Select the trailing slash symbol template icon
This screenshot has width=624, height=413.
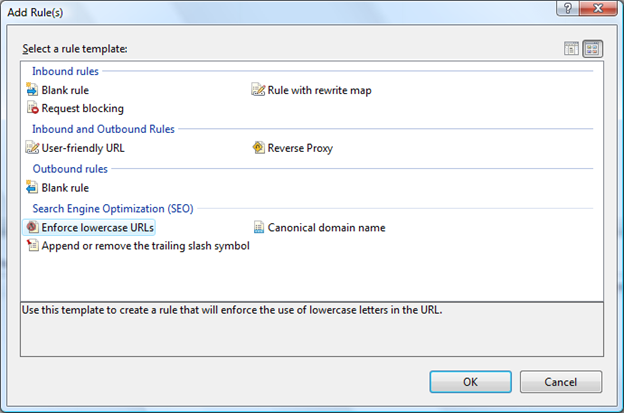[31, 245]
